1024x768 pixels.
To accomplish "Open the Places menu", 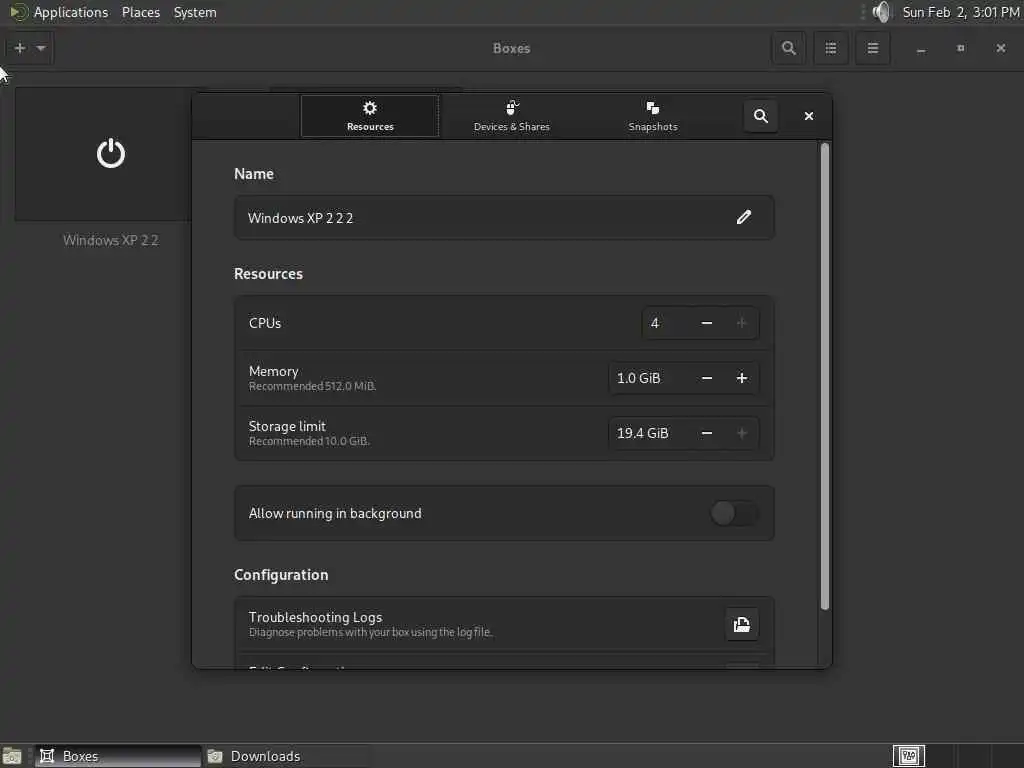I will [x=140, y=12].
